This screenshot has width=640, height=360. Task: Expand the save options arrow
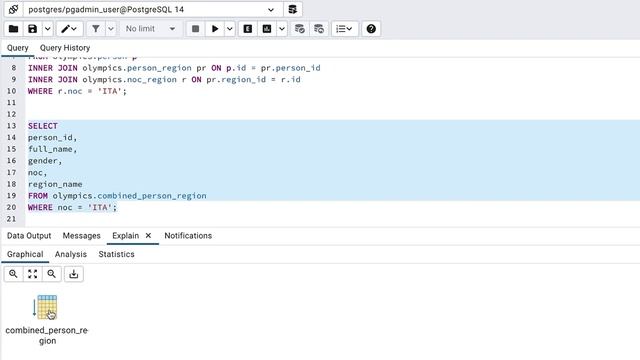[48, 29]
